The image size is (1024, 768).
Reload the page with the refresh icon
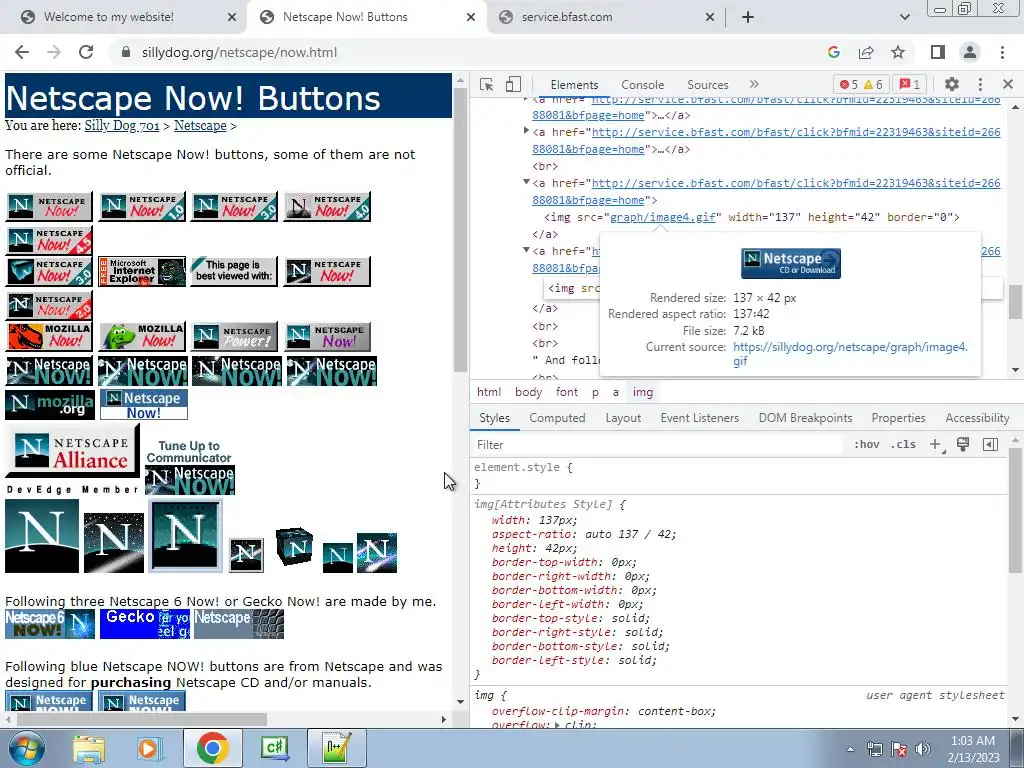point(86,52)
